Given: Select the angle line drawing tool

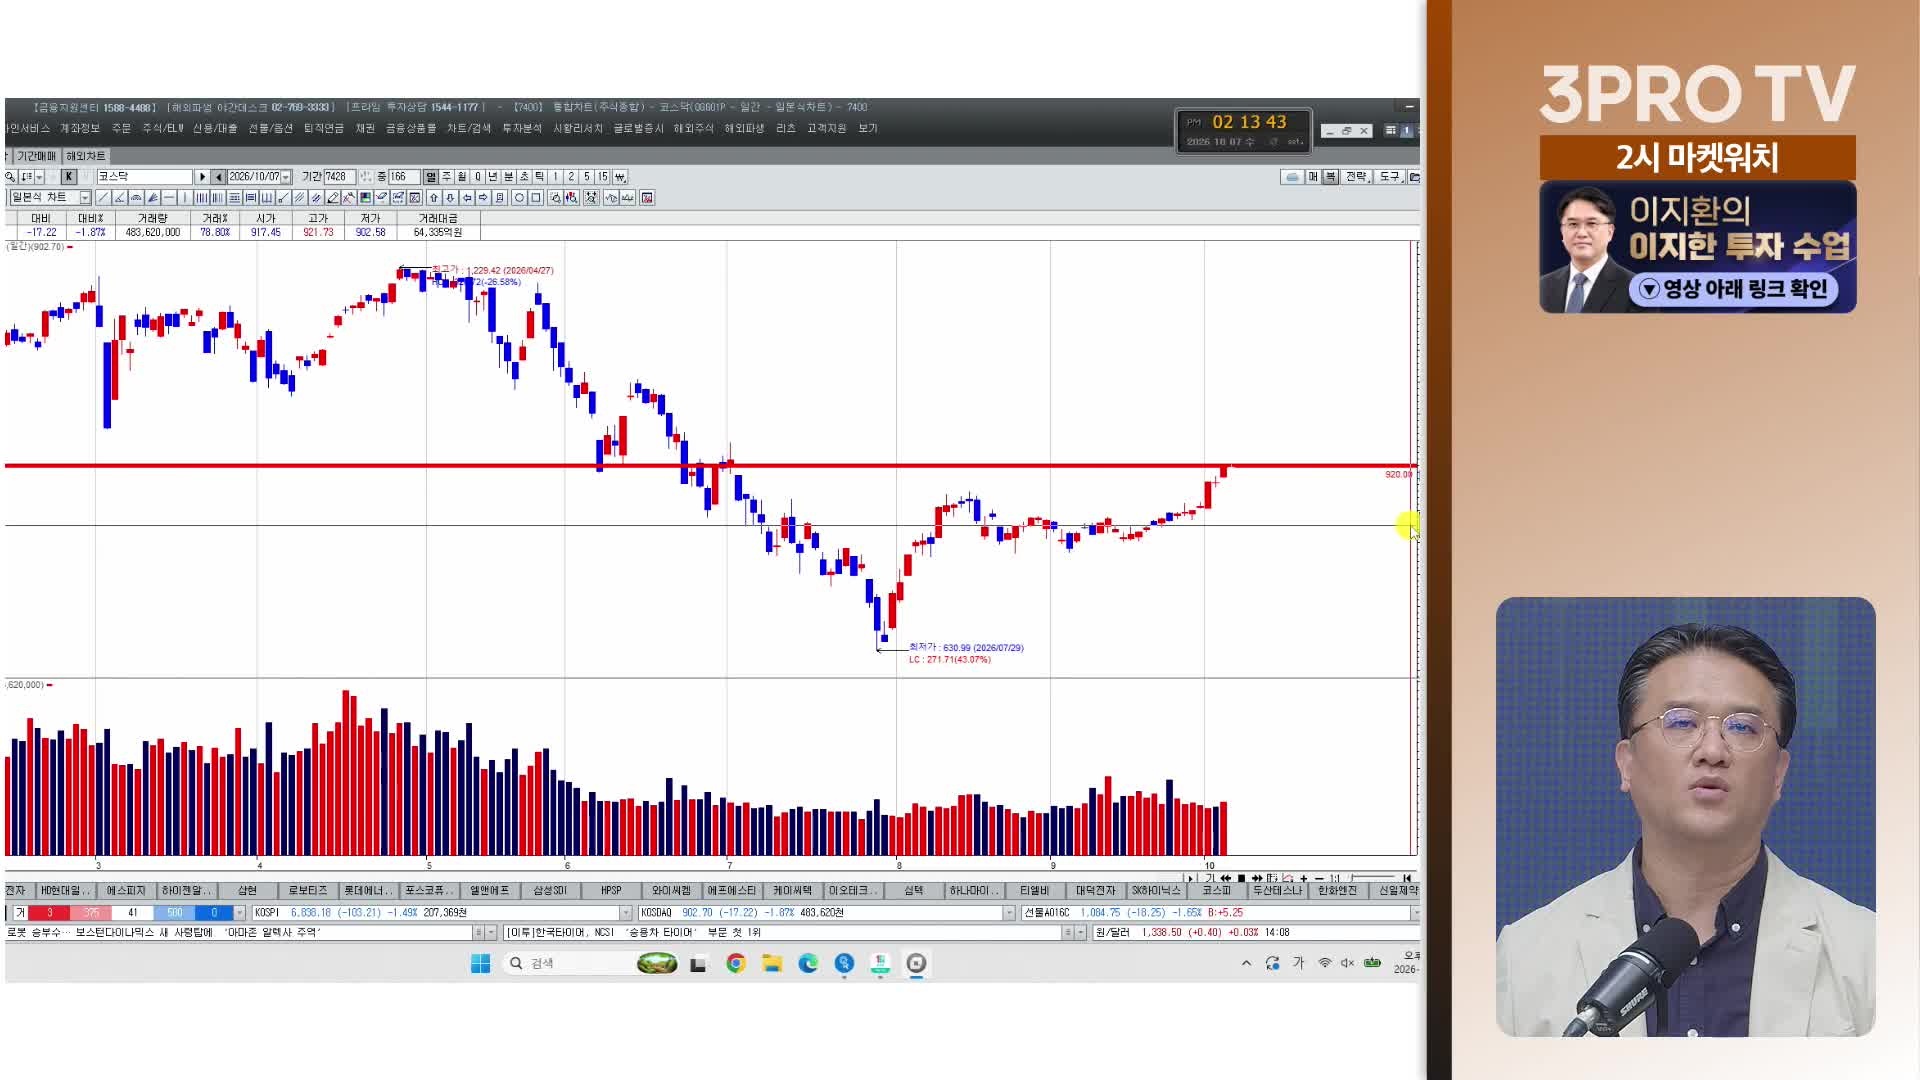Looking at the screenshot, I should pos(119,198).
